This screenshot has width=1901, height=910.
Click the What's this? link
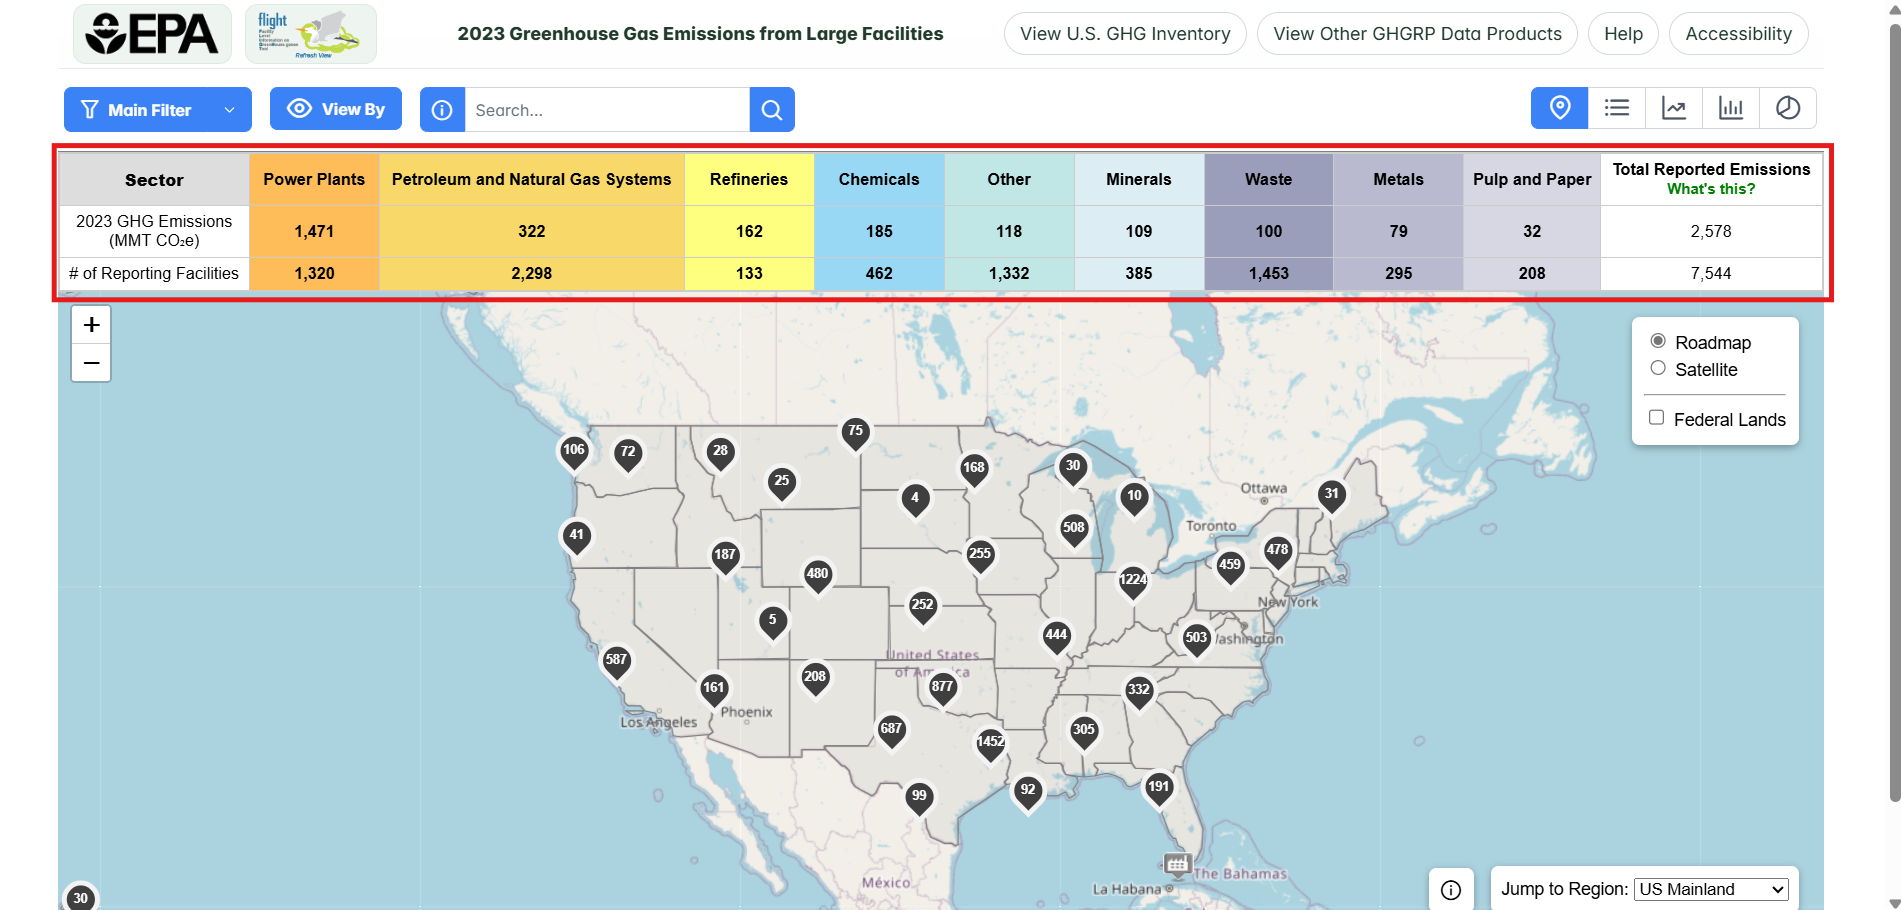[x=1712, y=187]
